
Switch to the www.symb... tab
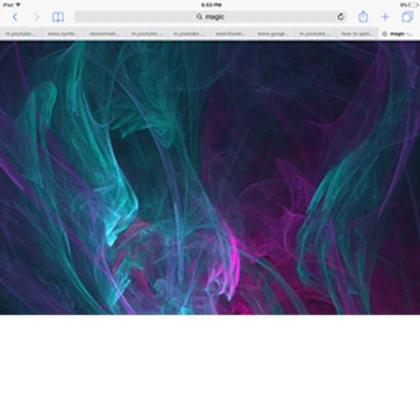(x=63, y=34)
